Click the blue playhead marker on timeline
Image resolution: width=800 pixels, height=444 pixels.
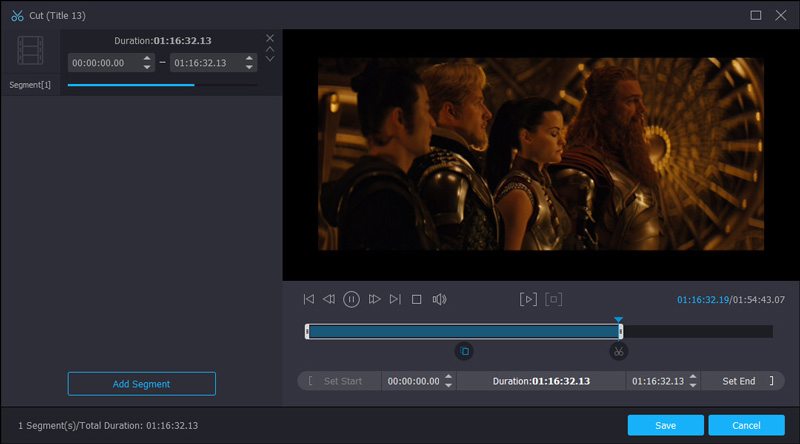(619, 321)
